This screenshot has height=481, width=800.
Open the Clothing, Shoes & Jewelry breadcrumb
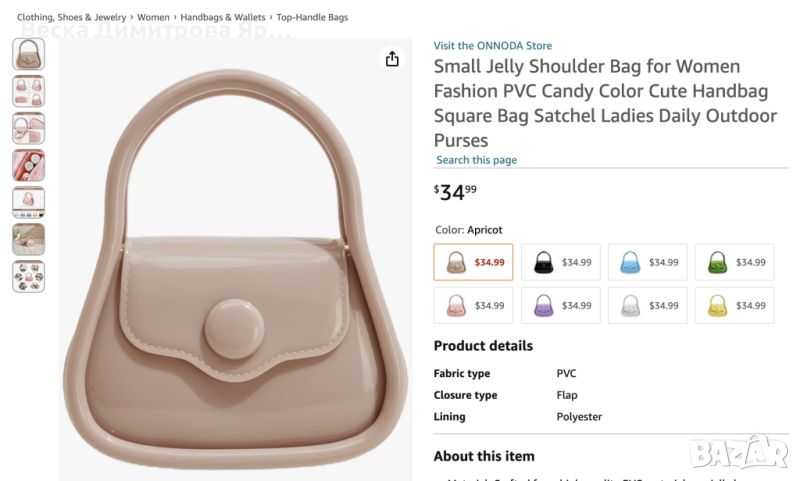tap(71, 18)
